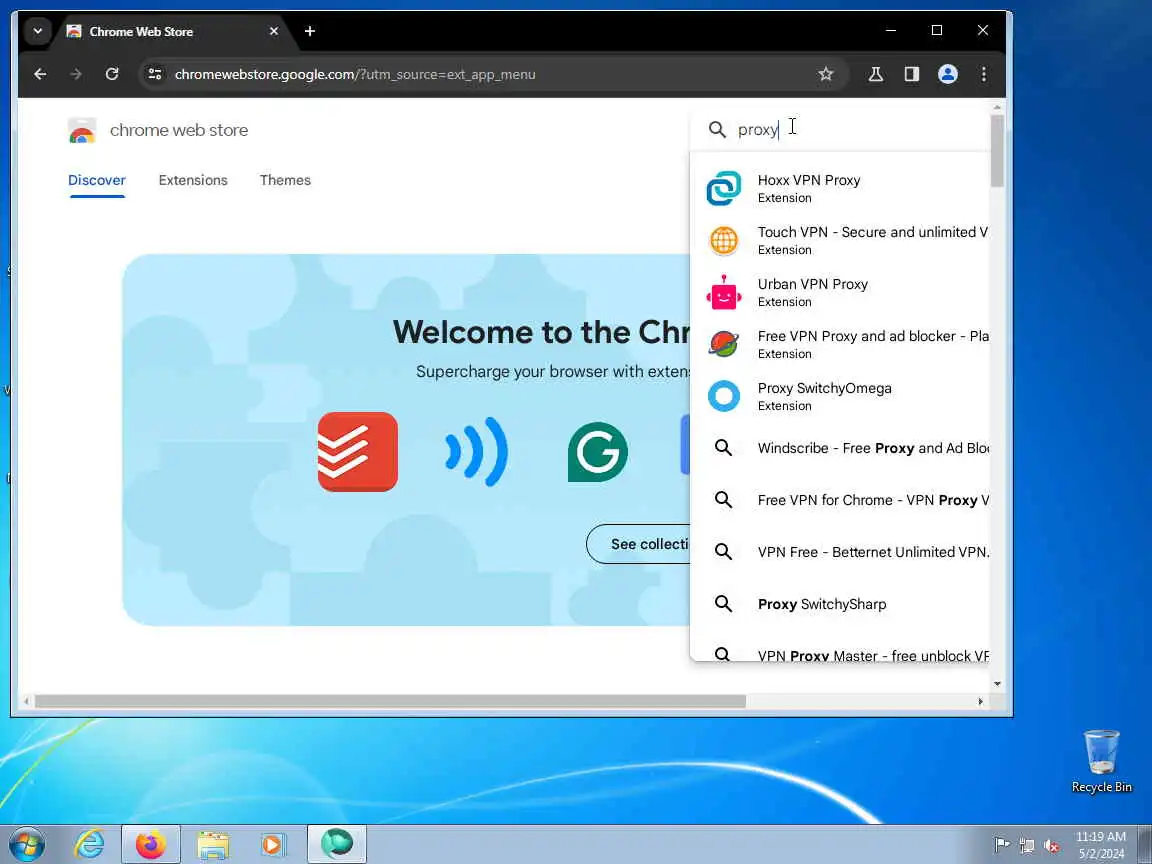The width and height of the screenshot is (1152, 864).
Task: Reload the Chrome Web Store page
Action: point(112,74)
